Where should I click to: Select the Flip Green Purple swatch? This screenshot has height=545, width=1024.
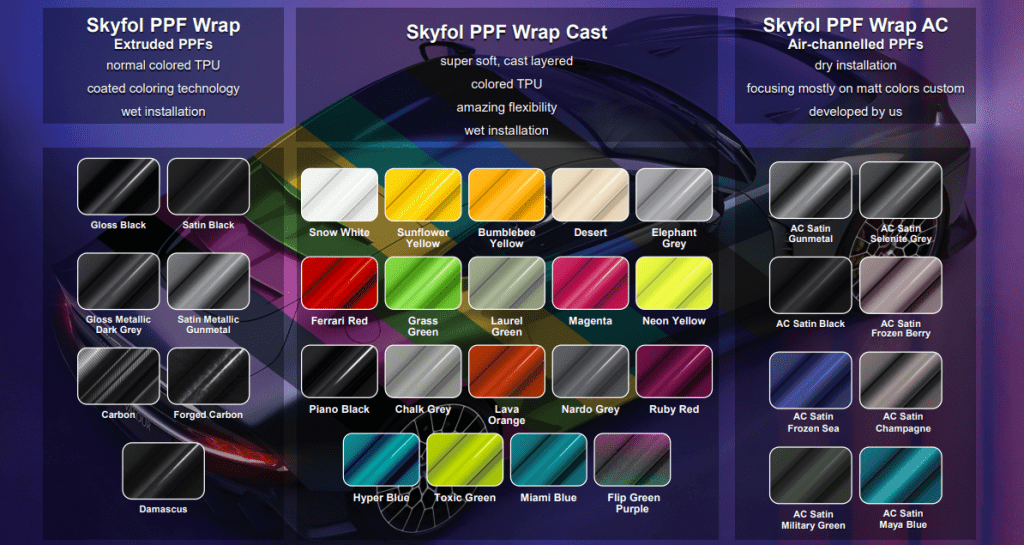(x=632, y=459)
